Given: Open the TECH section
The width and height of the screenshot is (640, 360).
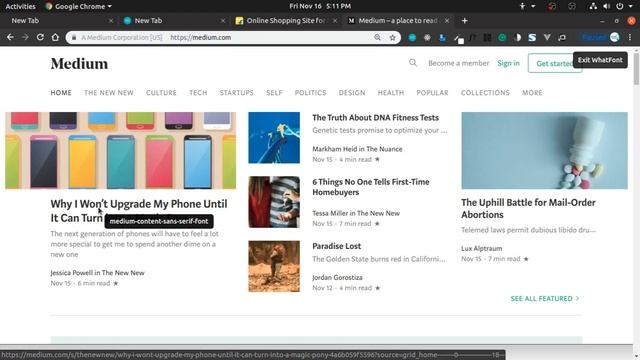Looking at the screenshot, I should click(x=198, y=93).
